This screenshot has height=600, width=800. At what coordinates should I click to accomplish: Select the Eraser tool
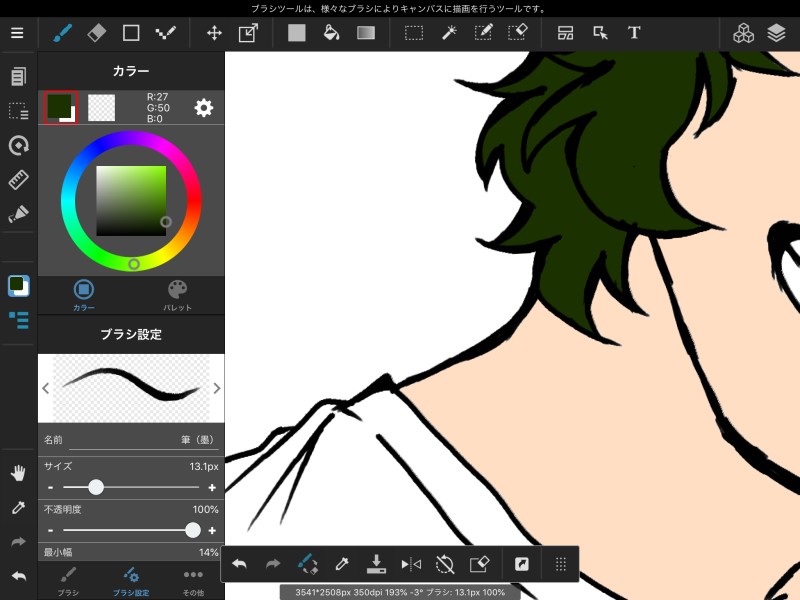[x=96, y=33]
